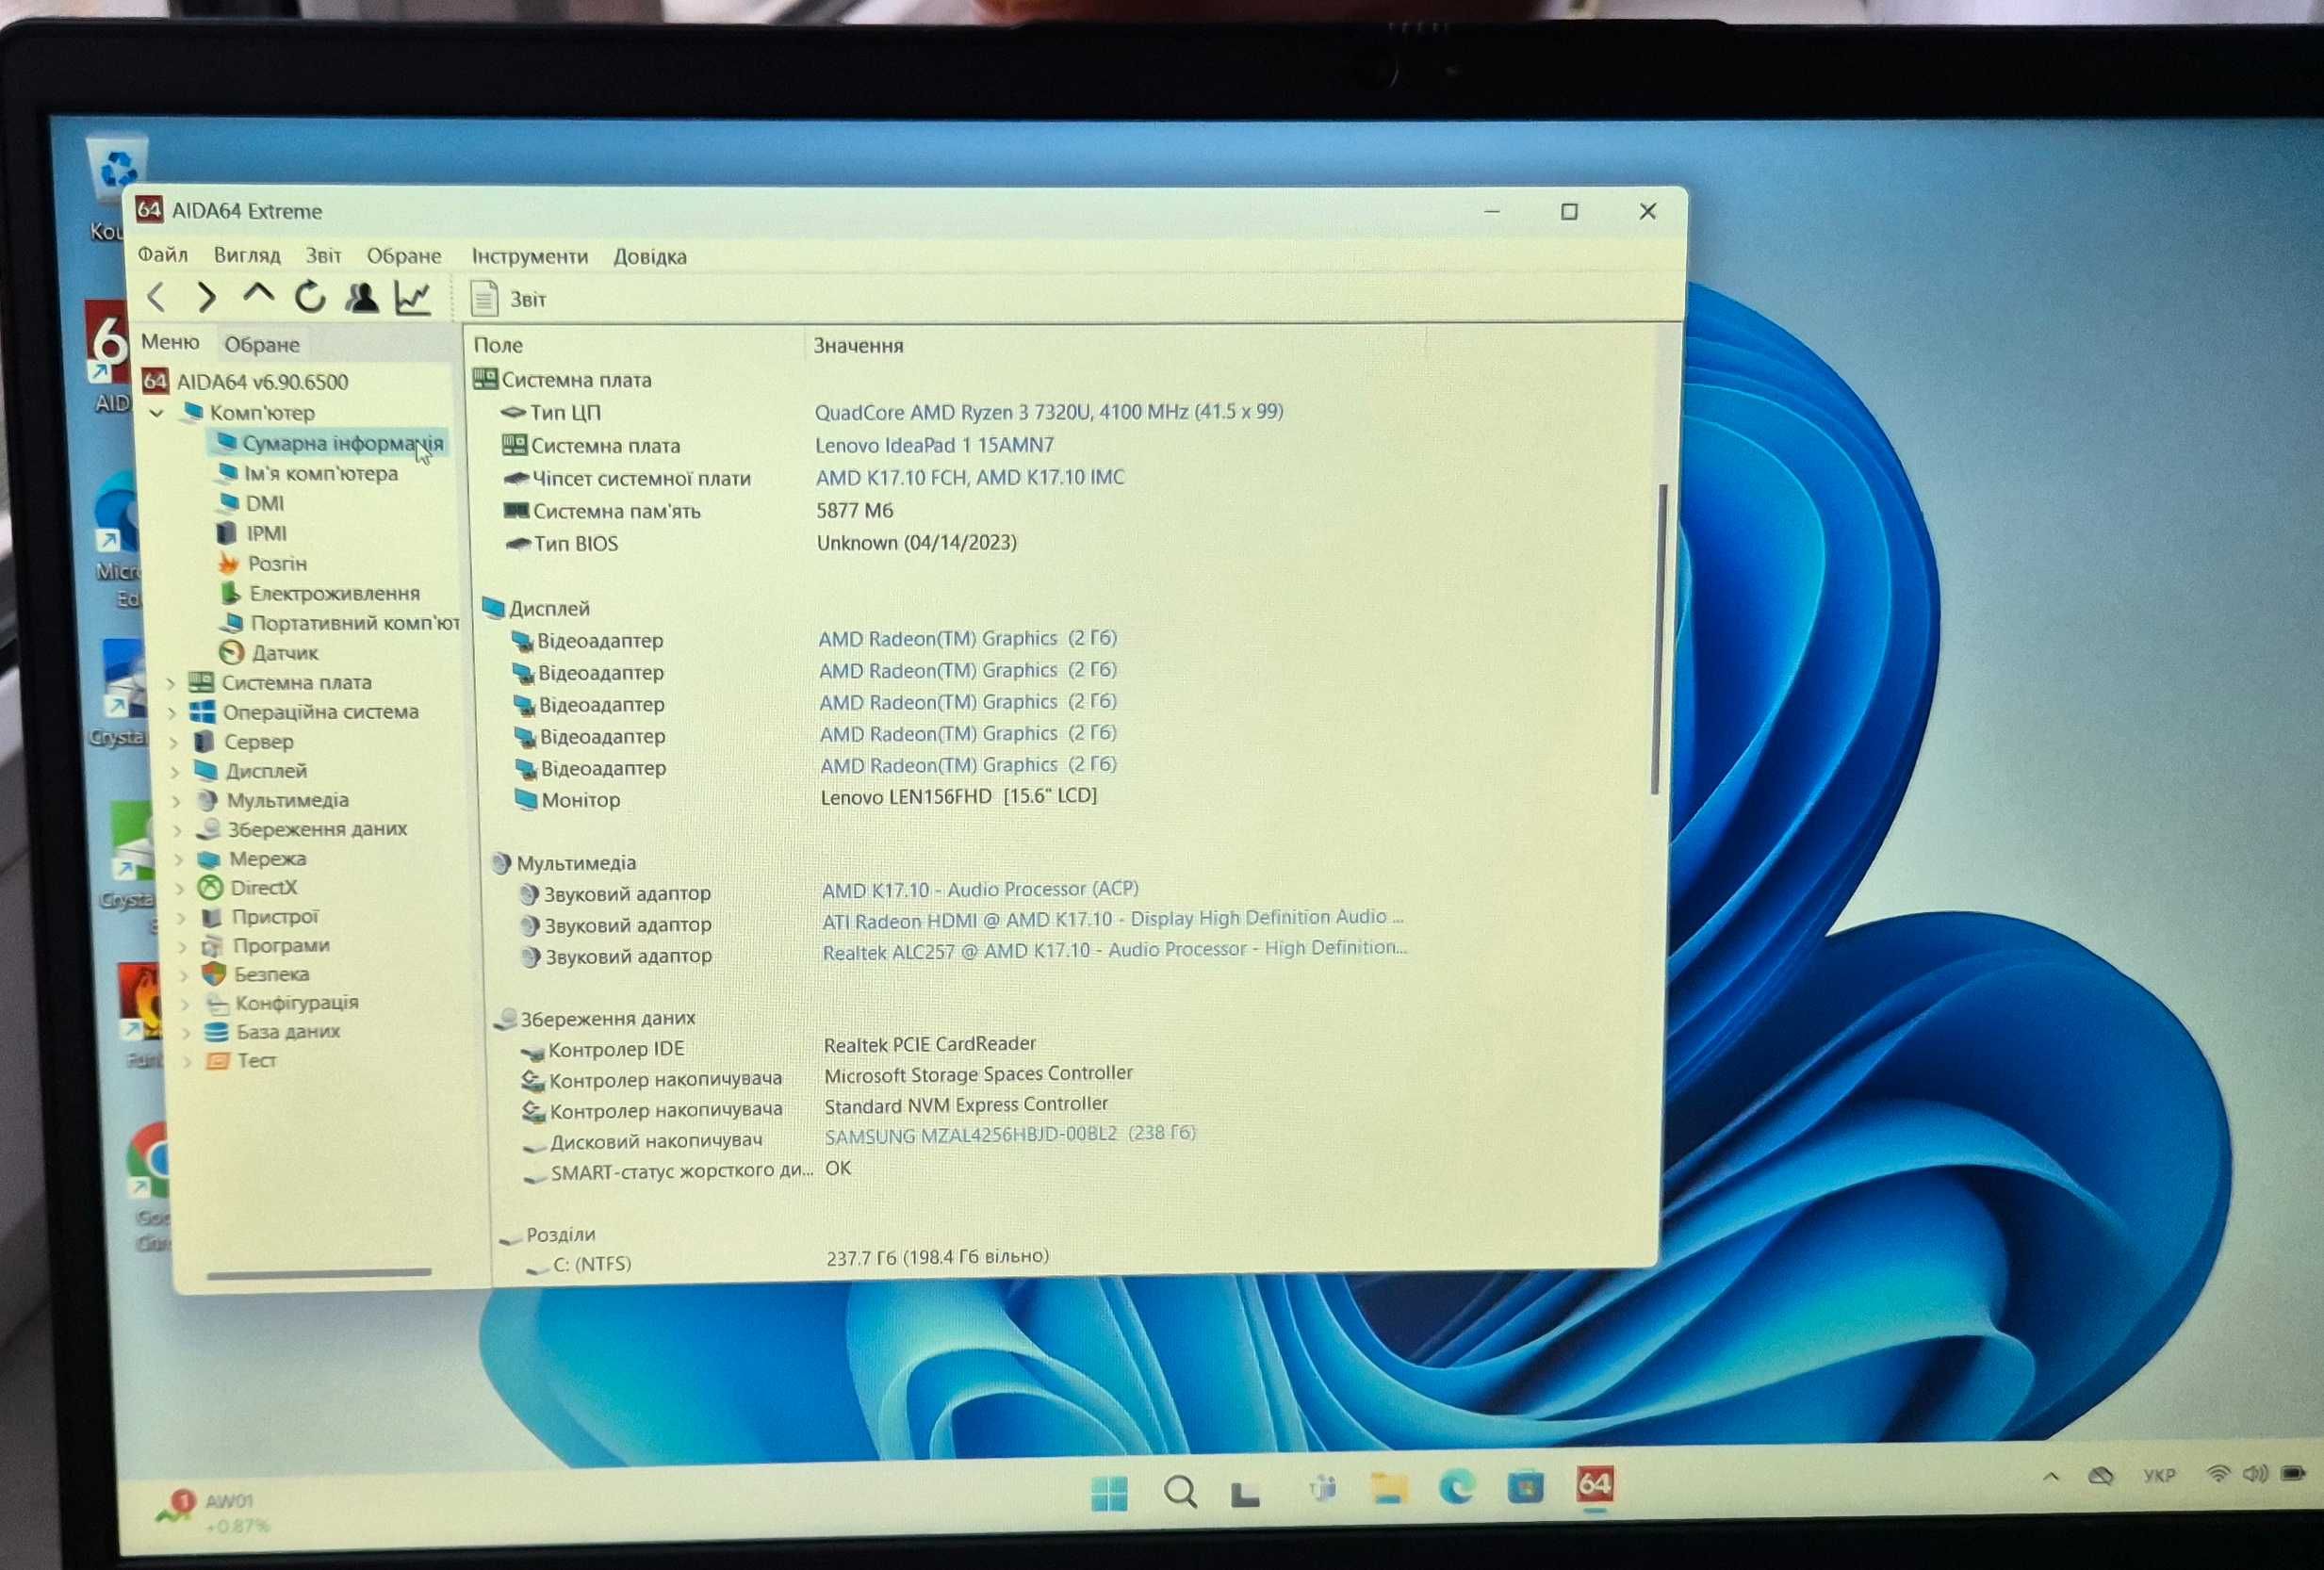Open ATI Radeon HDMI audio link

click(x=1113, y=918)
